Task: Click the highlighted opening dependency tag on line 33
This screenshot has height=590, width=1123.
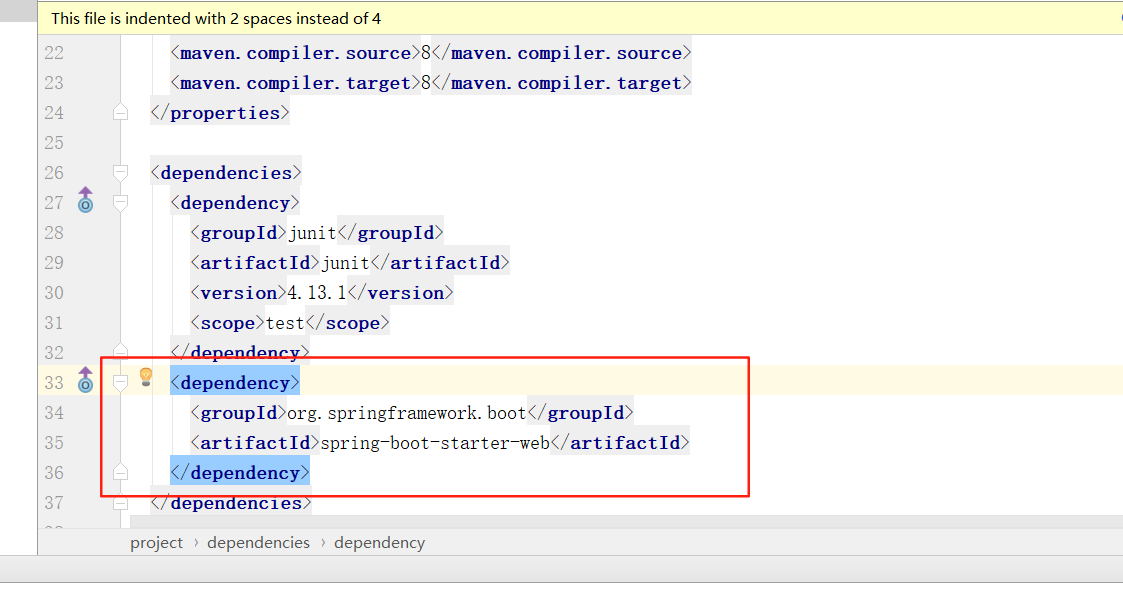Action: point(235,383)
